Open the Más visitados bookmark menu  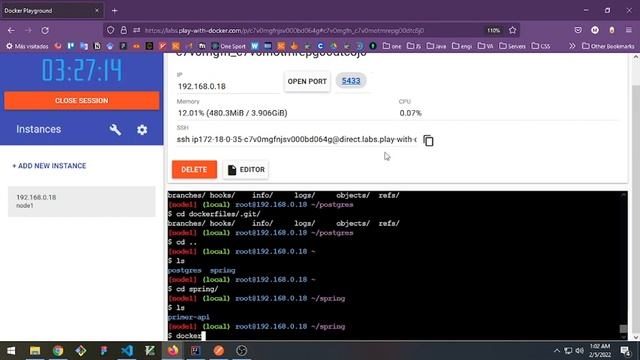click(x=27, y=46)
